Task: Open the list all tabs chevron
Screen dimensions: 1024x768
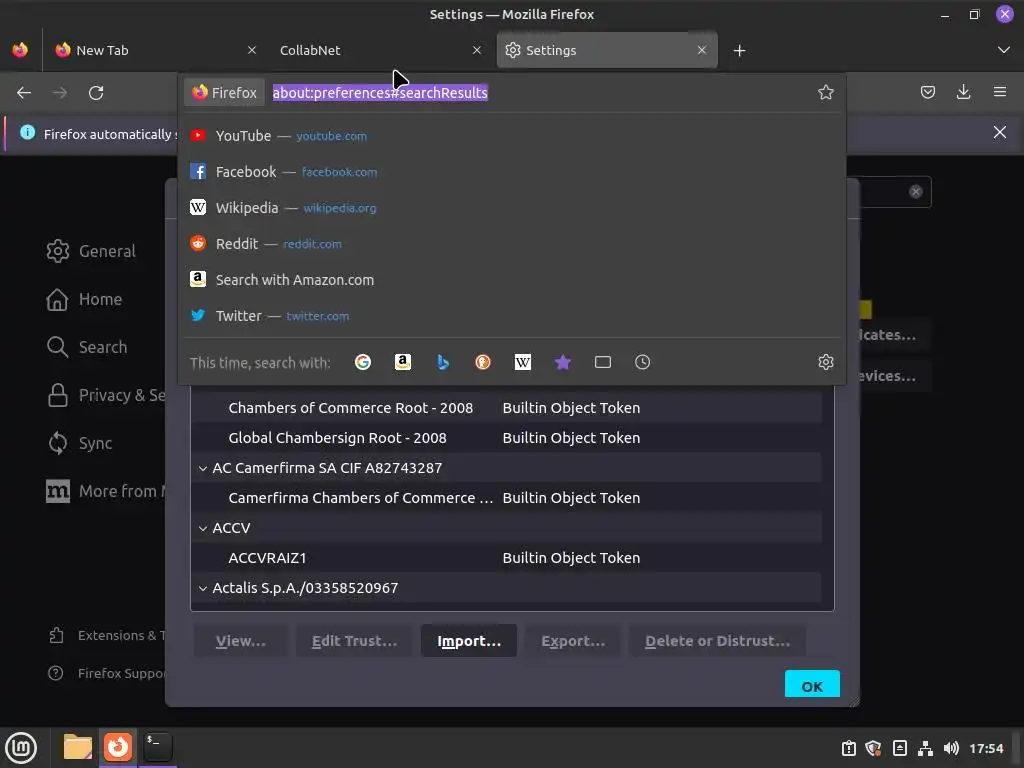Action: (x=1004, y=50)
